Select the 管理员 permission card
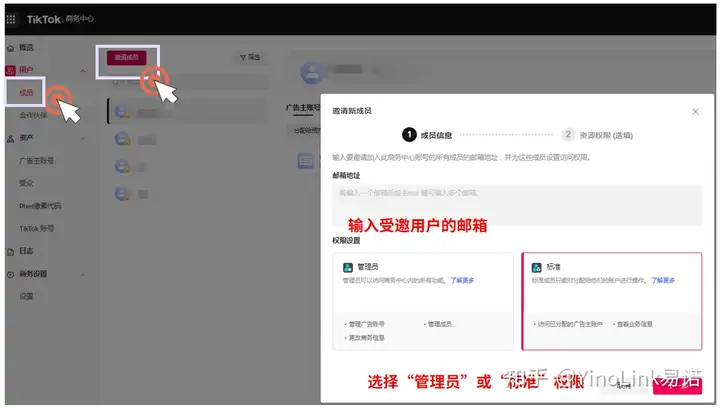Viewport: 720px width, 408px height. (423, 301)
